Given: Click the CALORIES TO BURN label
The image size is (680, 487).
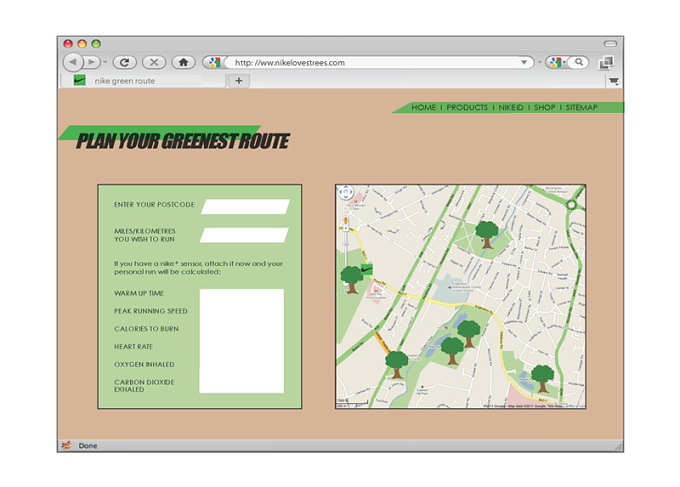Looking at the screenshot, I should click(146, 329).
